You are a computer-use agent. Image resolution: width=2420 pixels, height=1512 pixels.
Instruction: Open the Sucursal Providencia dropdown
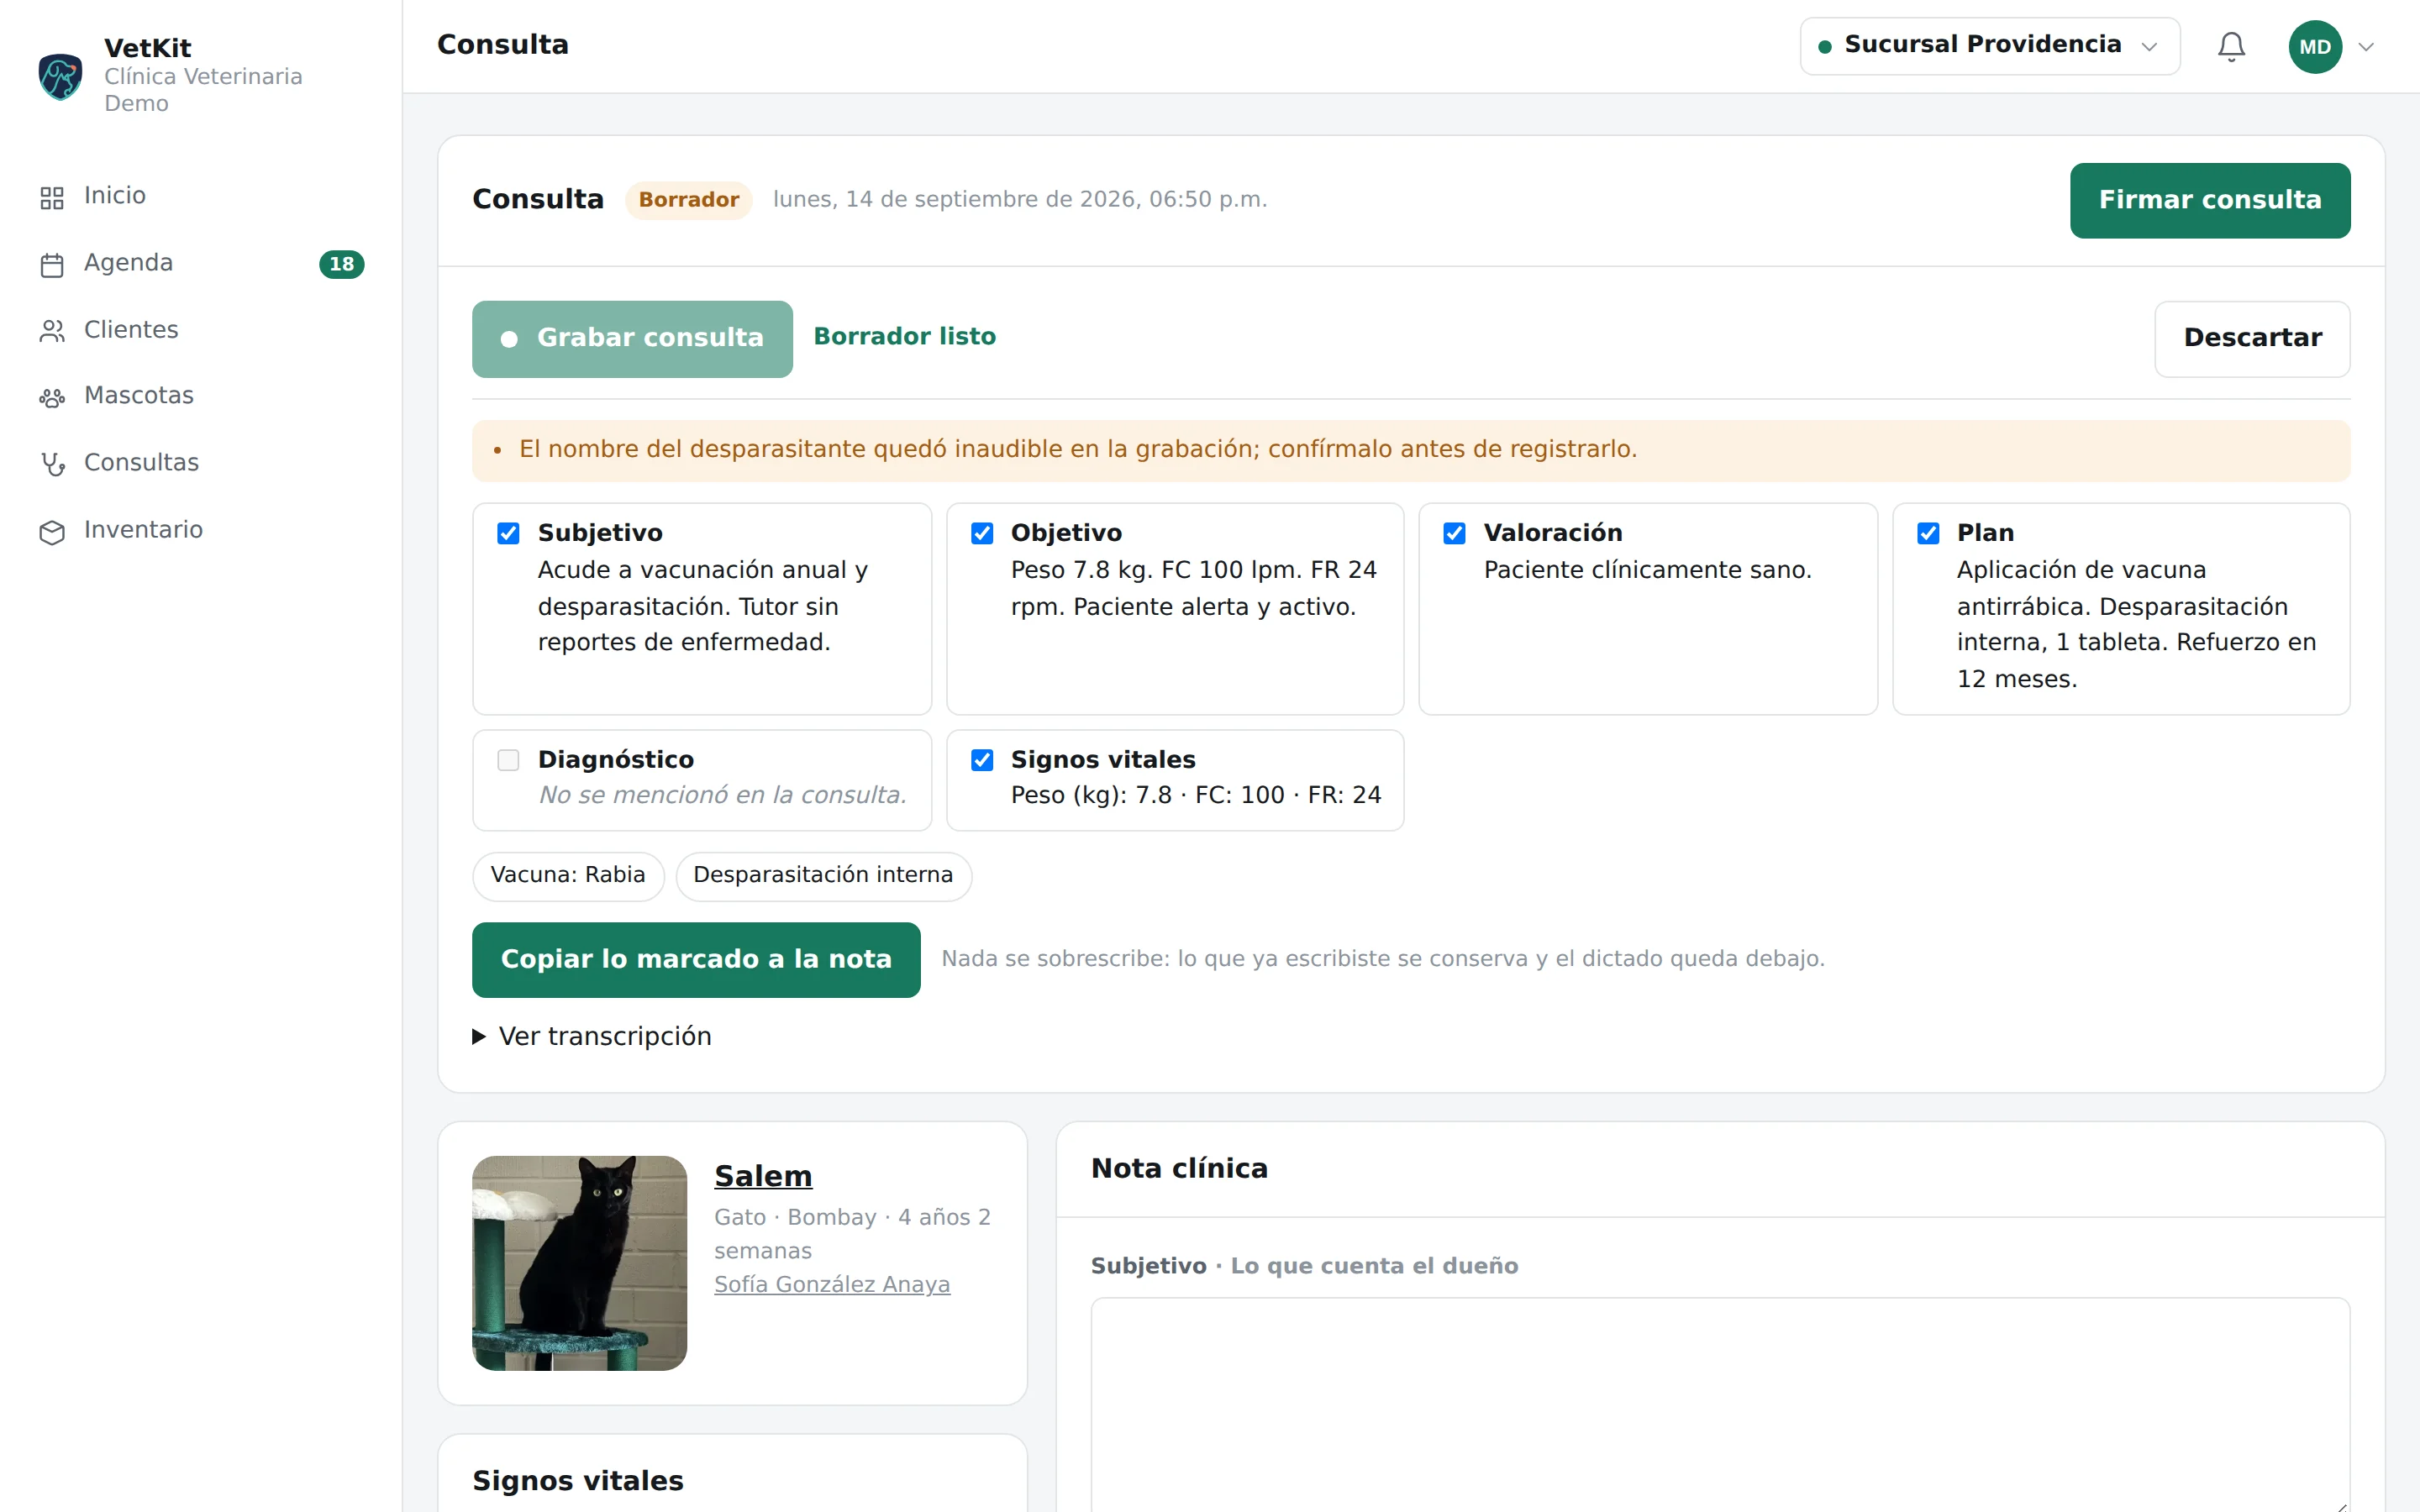(x=1989, y=46)
